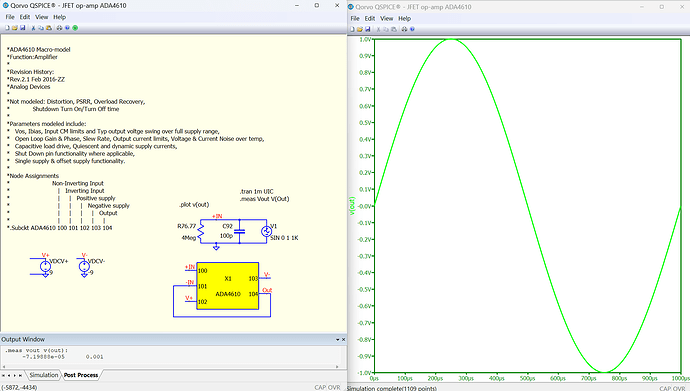690x391 pixels.
Task: Open File menu in schematic window
Action: [x=10, y=17]
